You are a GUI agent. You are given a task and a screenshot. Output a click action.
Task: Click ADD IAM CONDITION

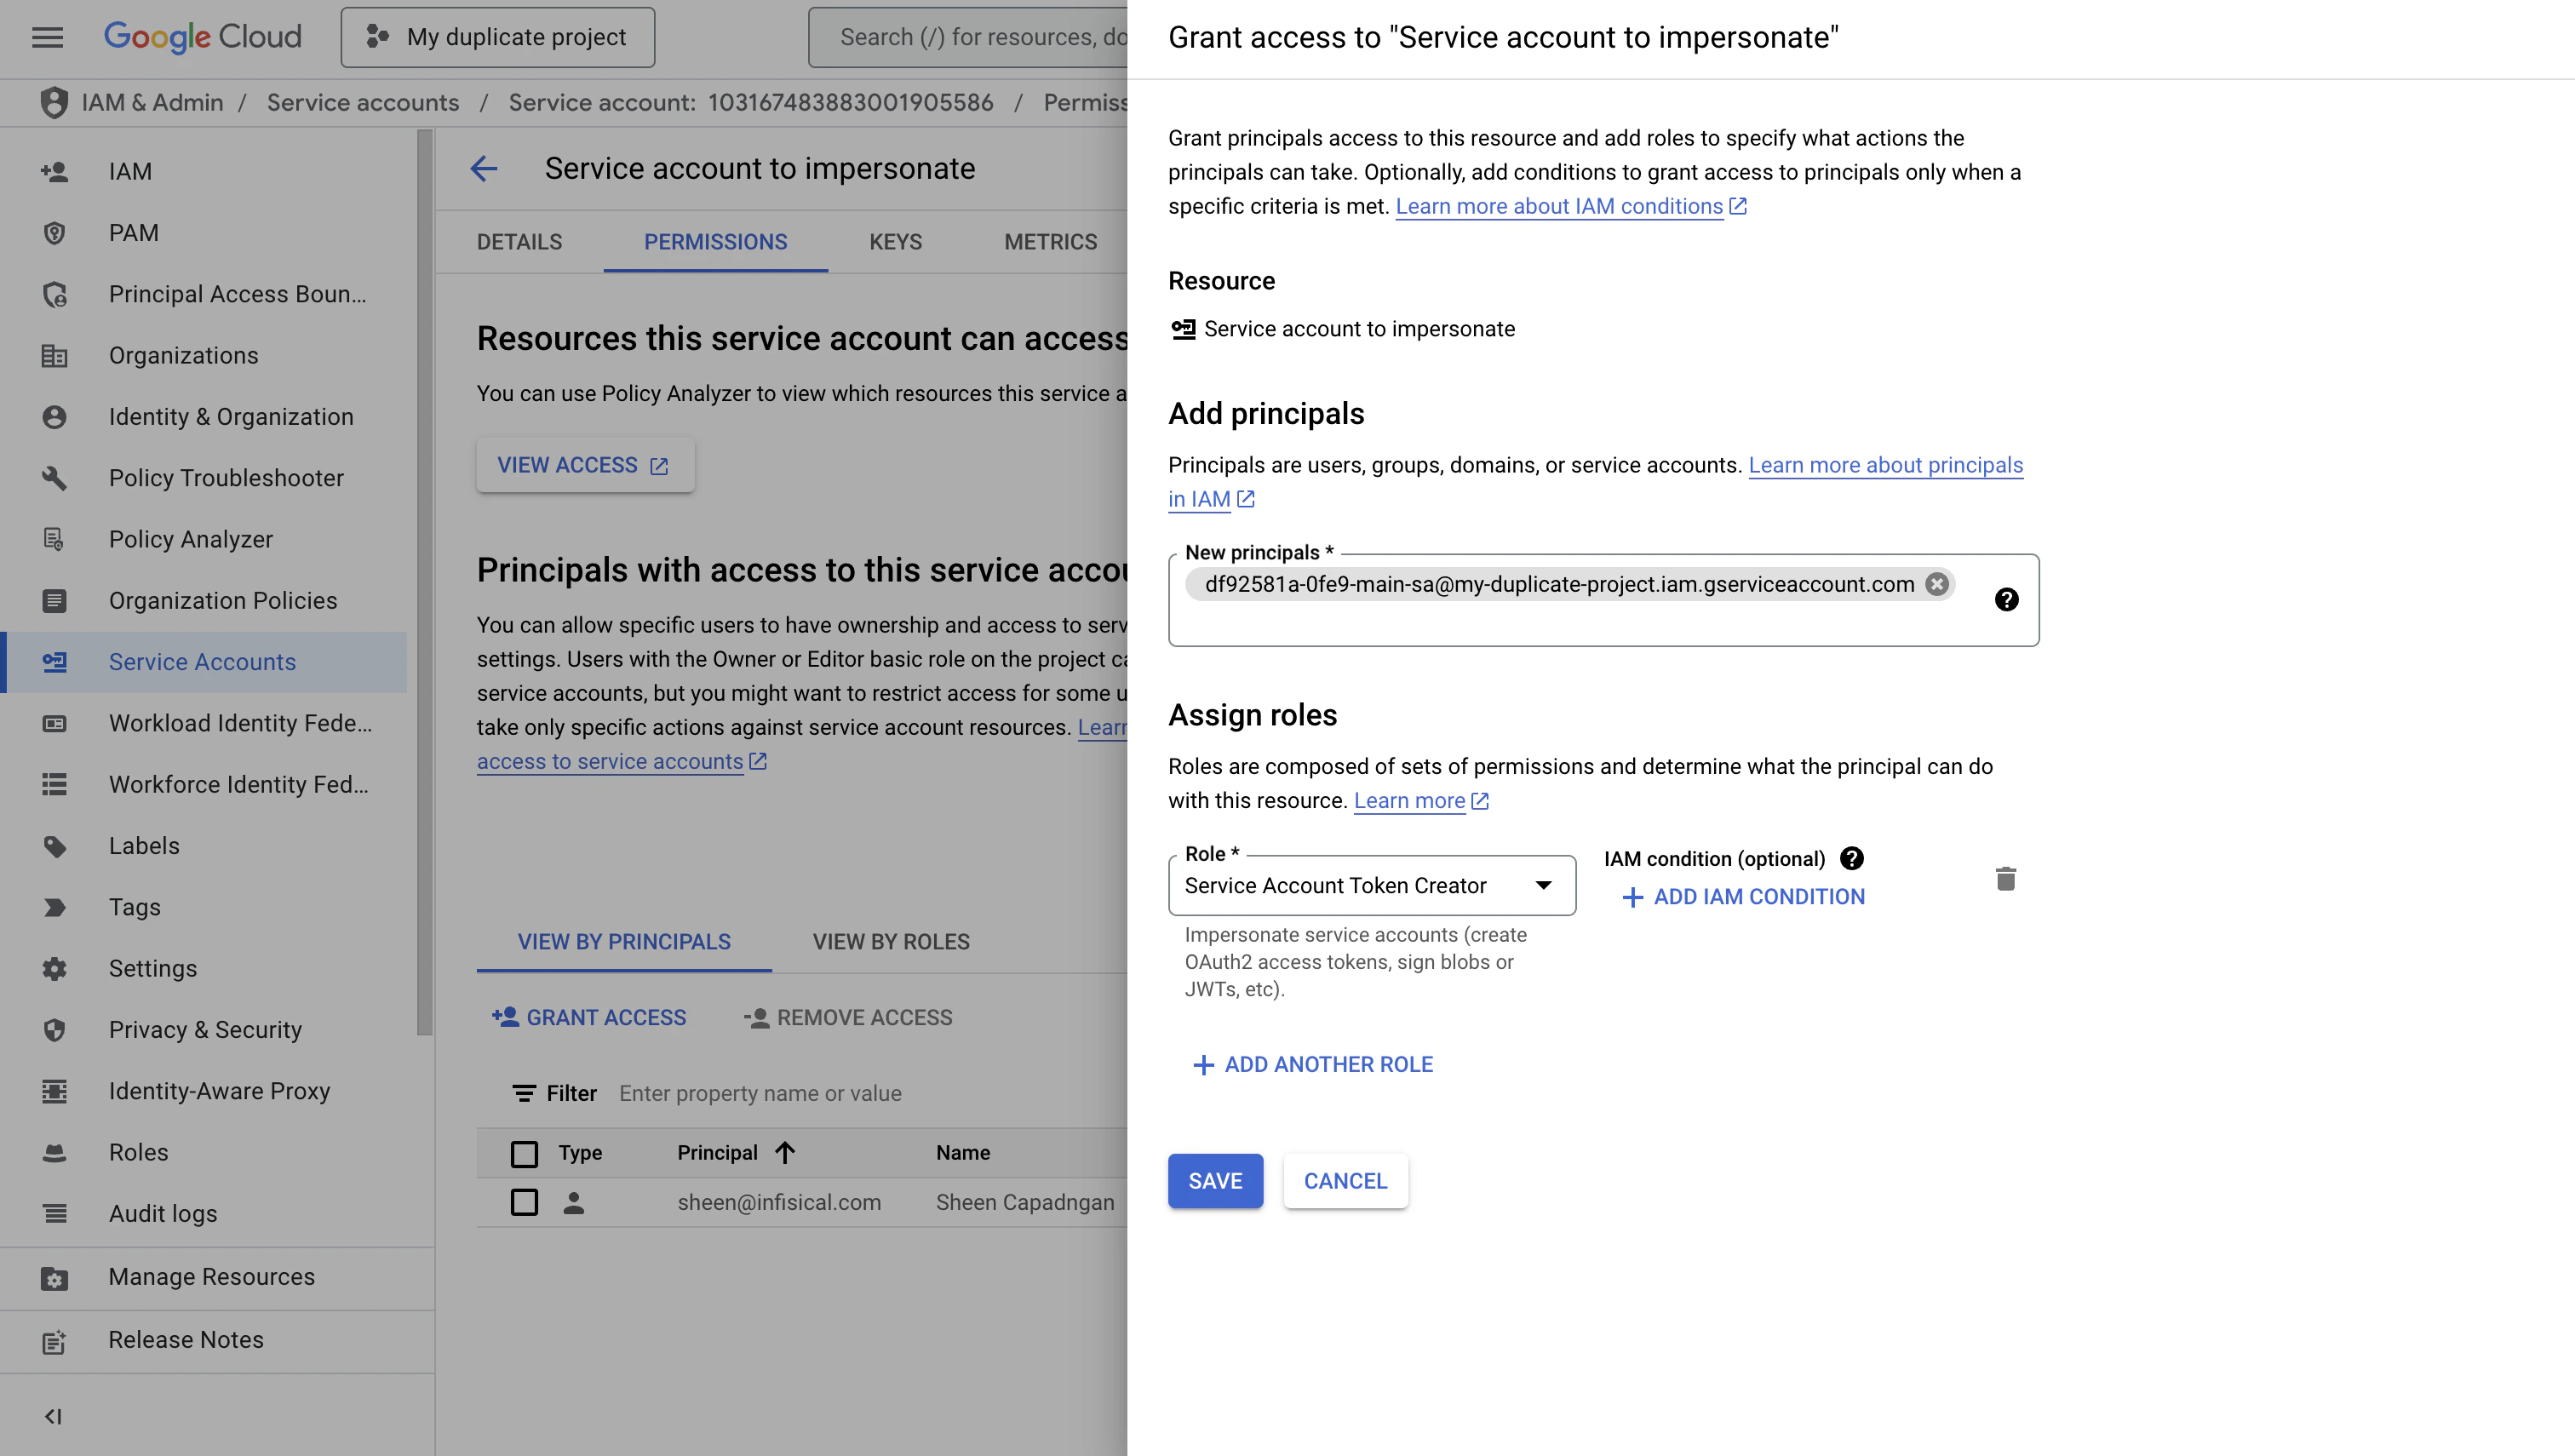pyautogui.click(x=1743, y=897)
